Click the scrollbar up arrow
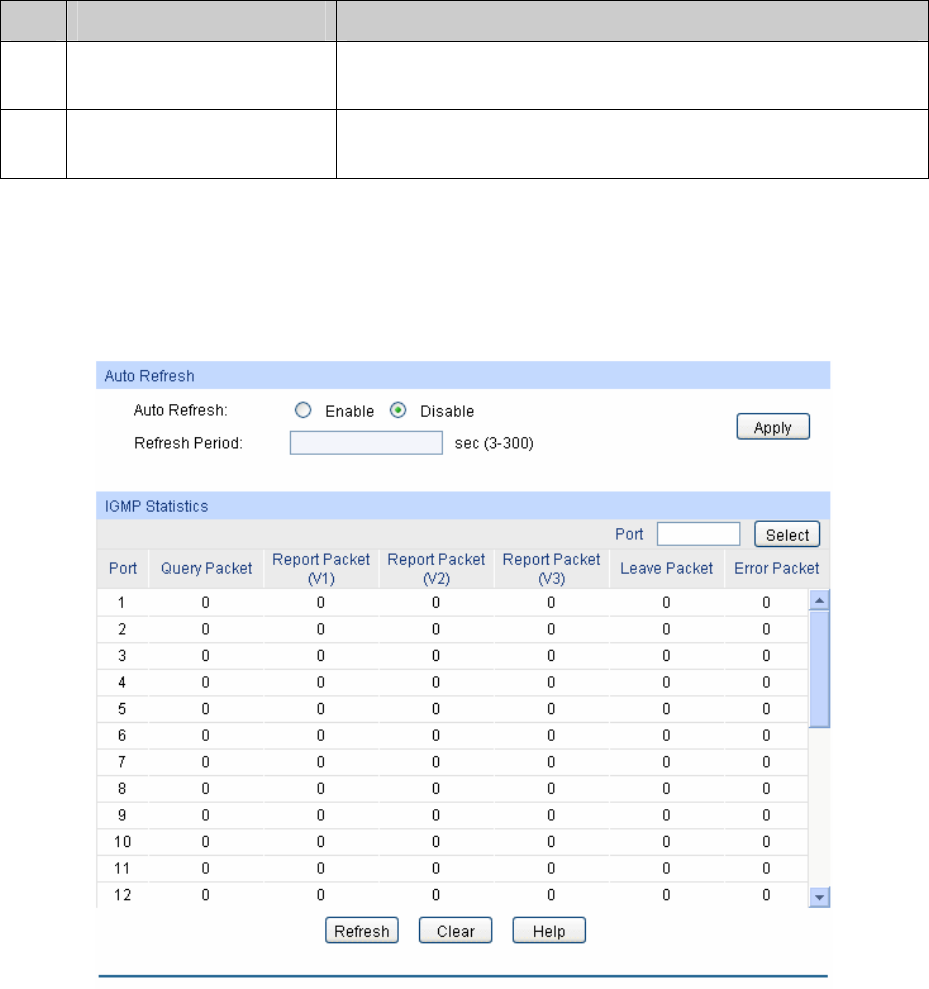This screenshot has height=989, width=929. point(819,600)
